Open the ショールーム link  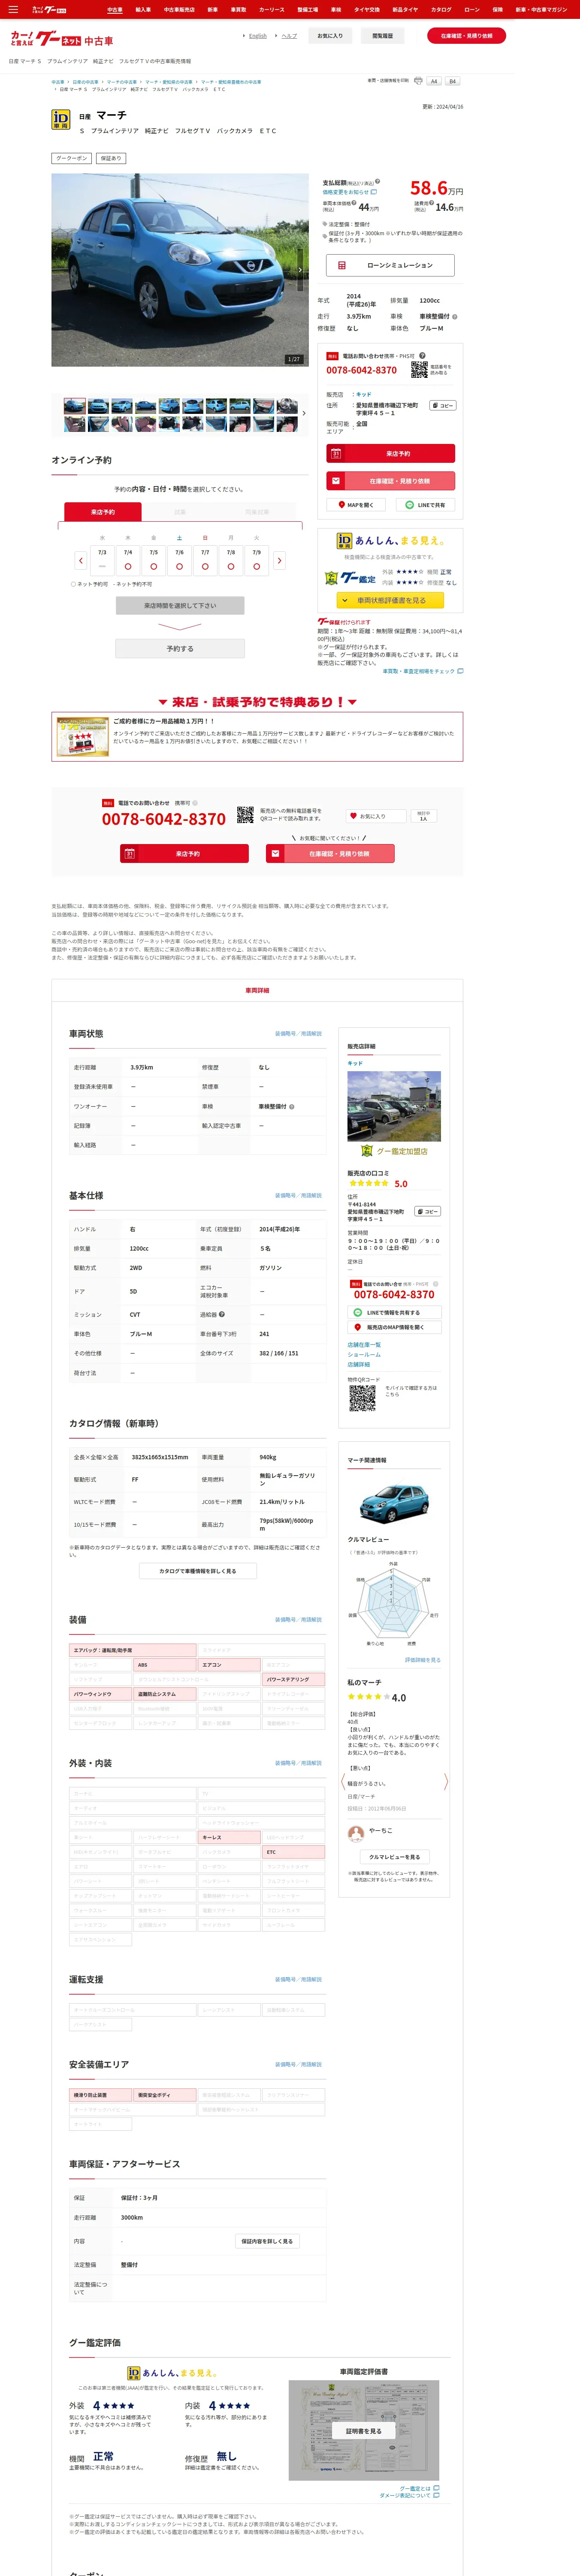(x=364, y=1354)
